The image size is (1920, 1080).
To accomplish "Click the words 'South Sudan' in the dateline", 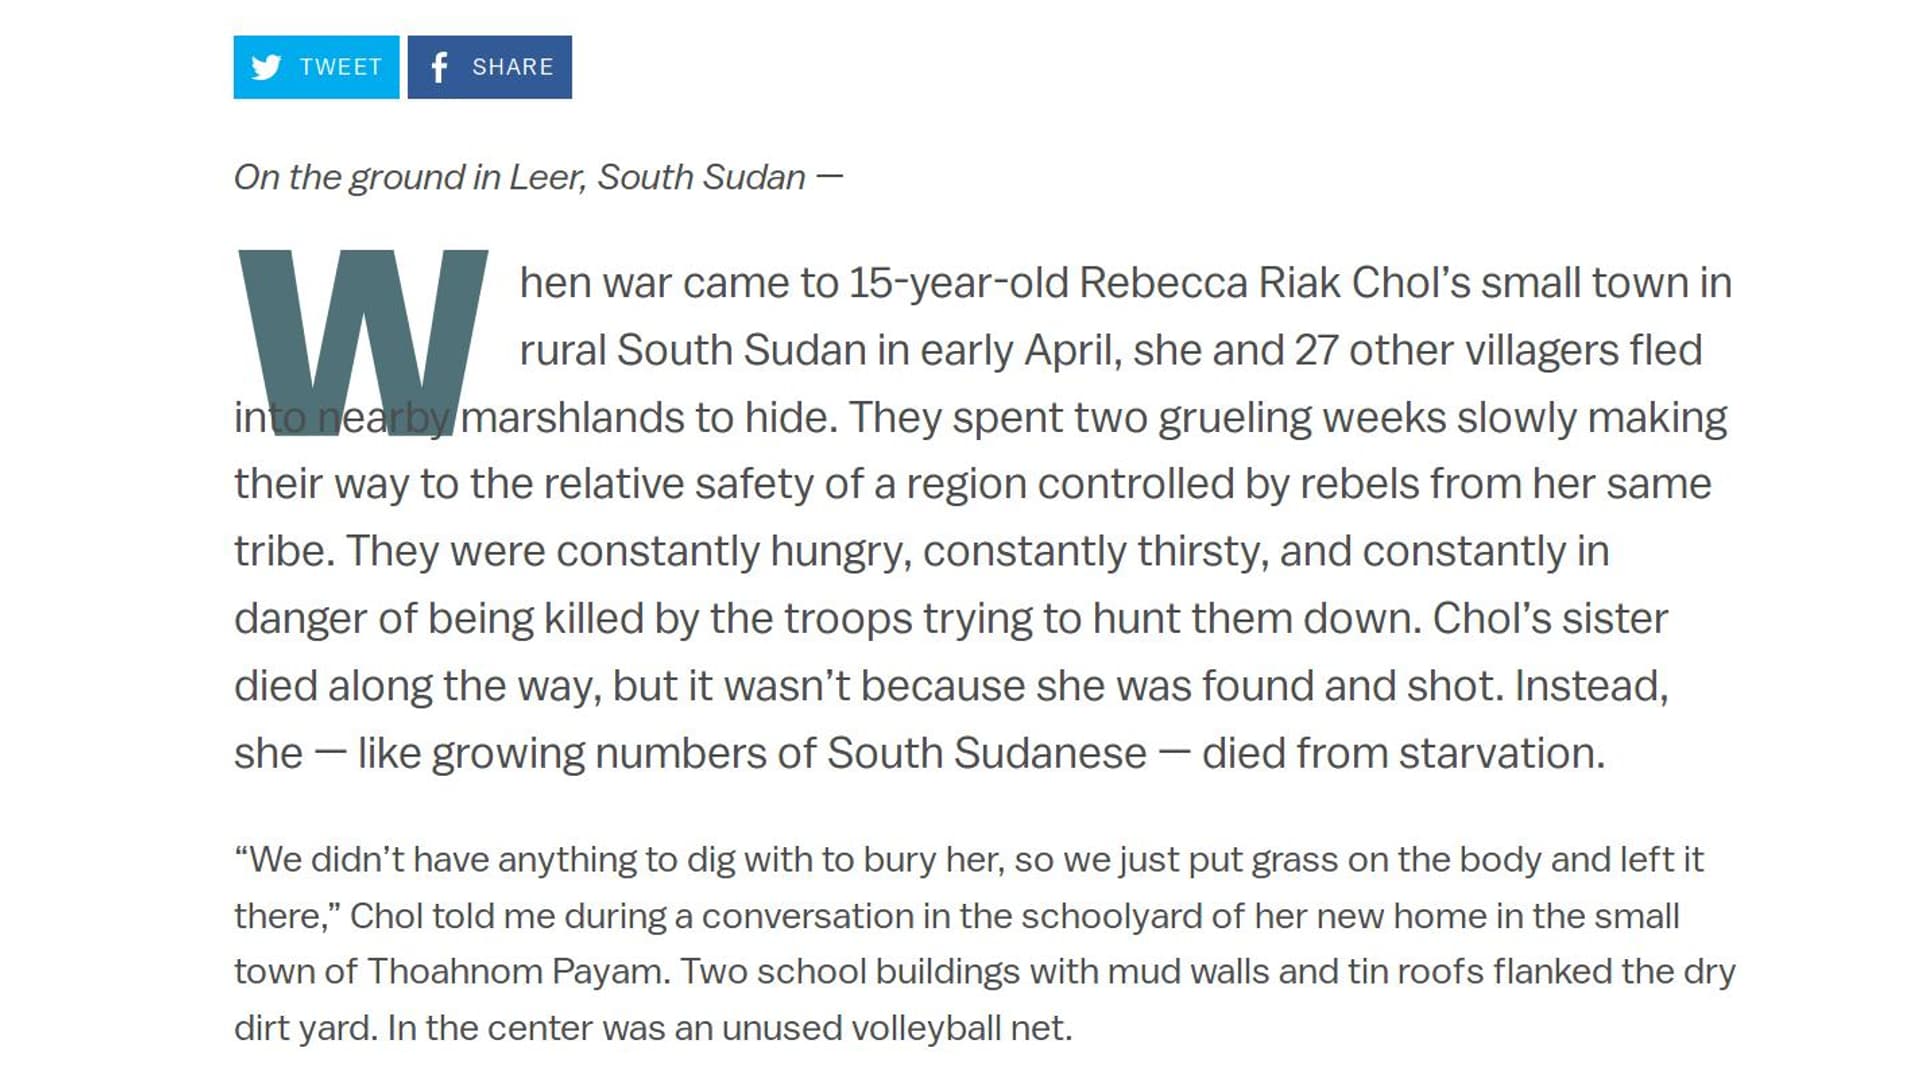I will [701, 178].
